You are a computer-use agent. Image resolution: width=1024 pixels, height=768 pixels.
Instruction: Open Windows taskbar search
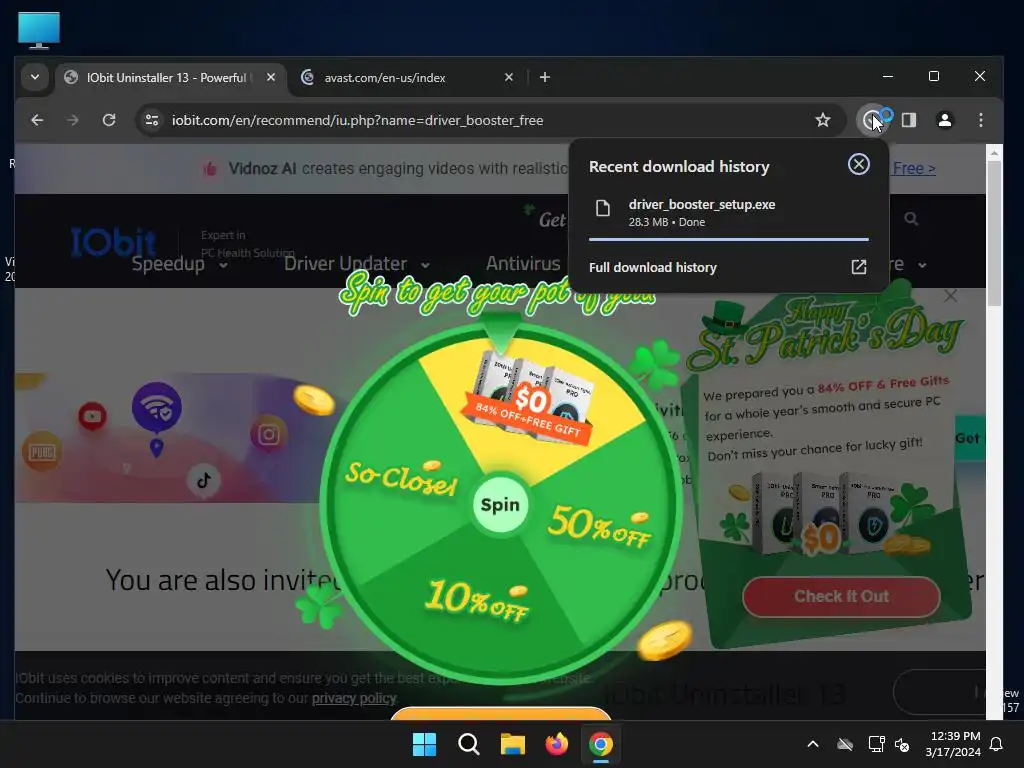[468, 744]
